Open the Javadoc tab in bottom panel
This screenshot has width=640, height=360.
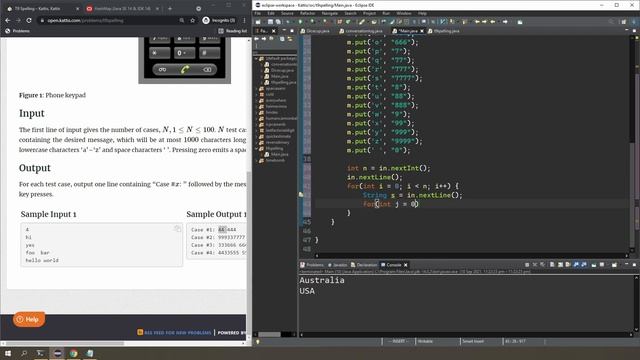point(338,265)
